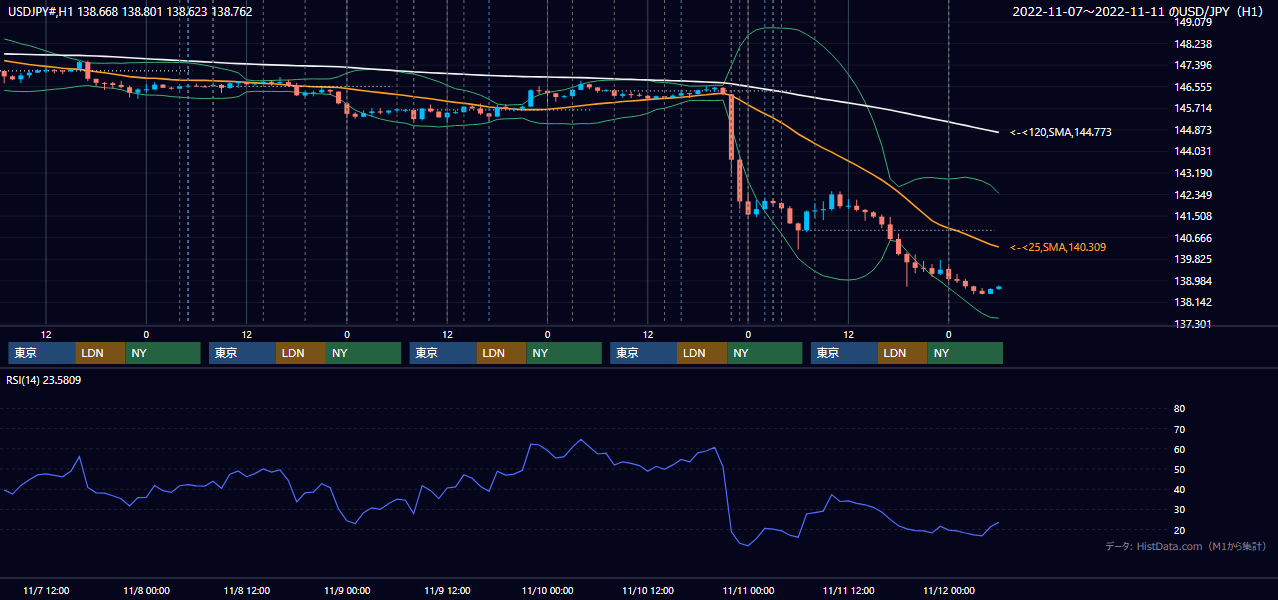Select the 141.508 price level
1278x600 pixels.
[1193, 216]
